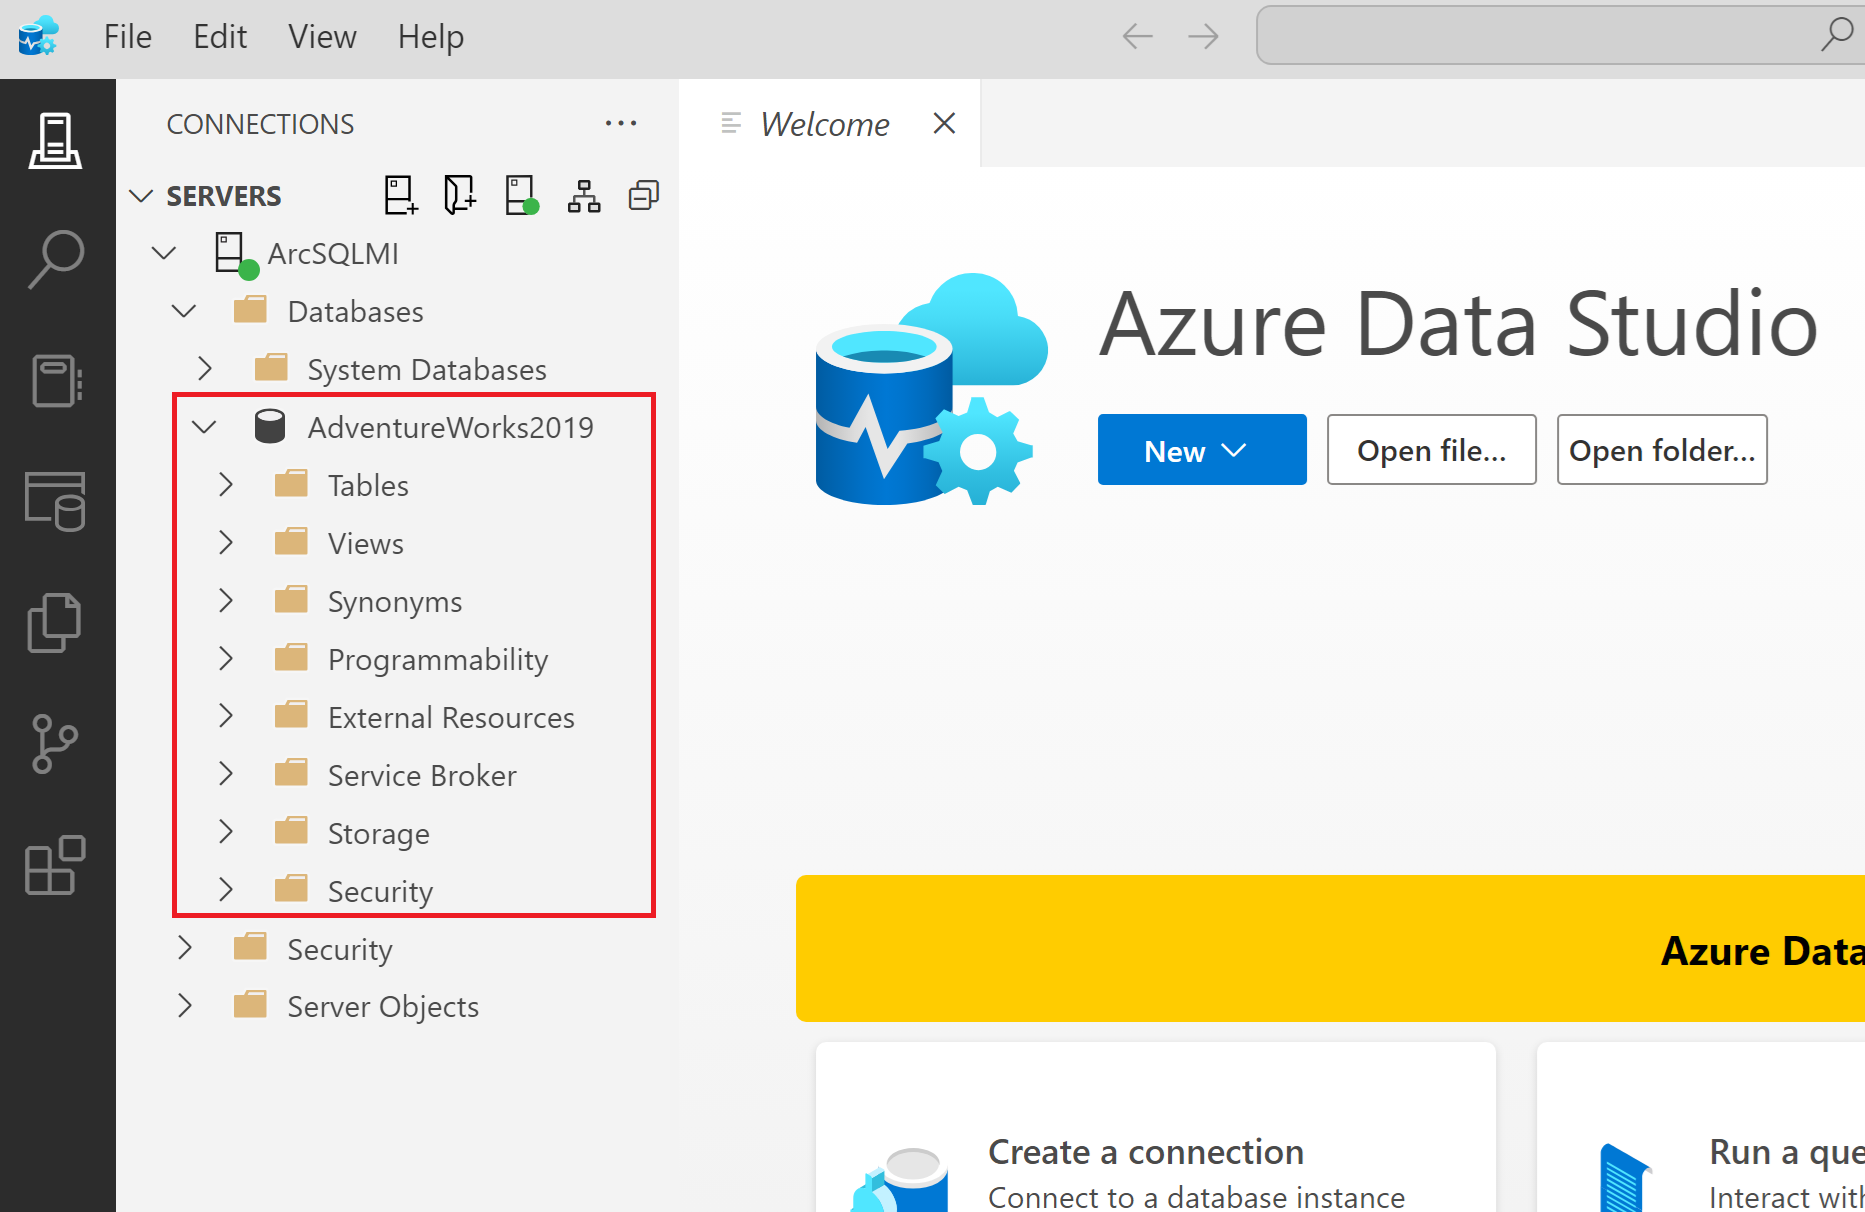Click the yellow Azure Data banner

[1330, 948]
